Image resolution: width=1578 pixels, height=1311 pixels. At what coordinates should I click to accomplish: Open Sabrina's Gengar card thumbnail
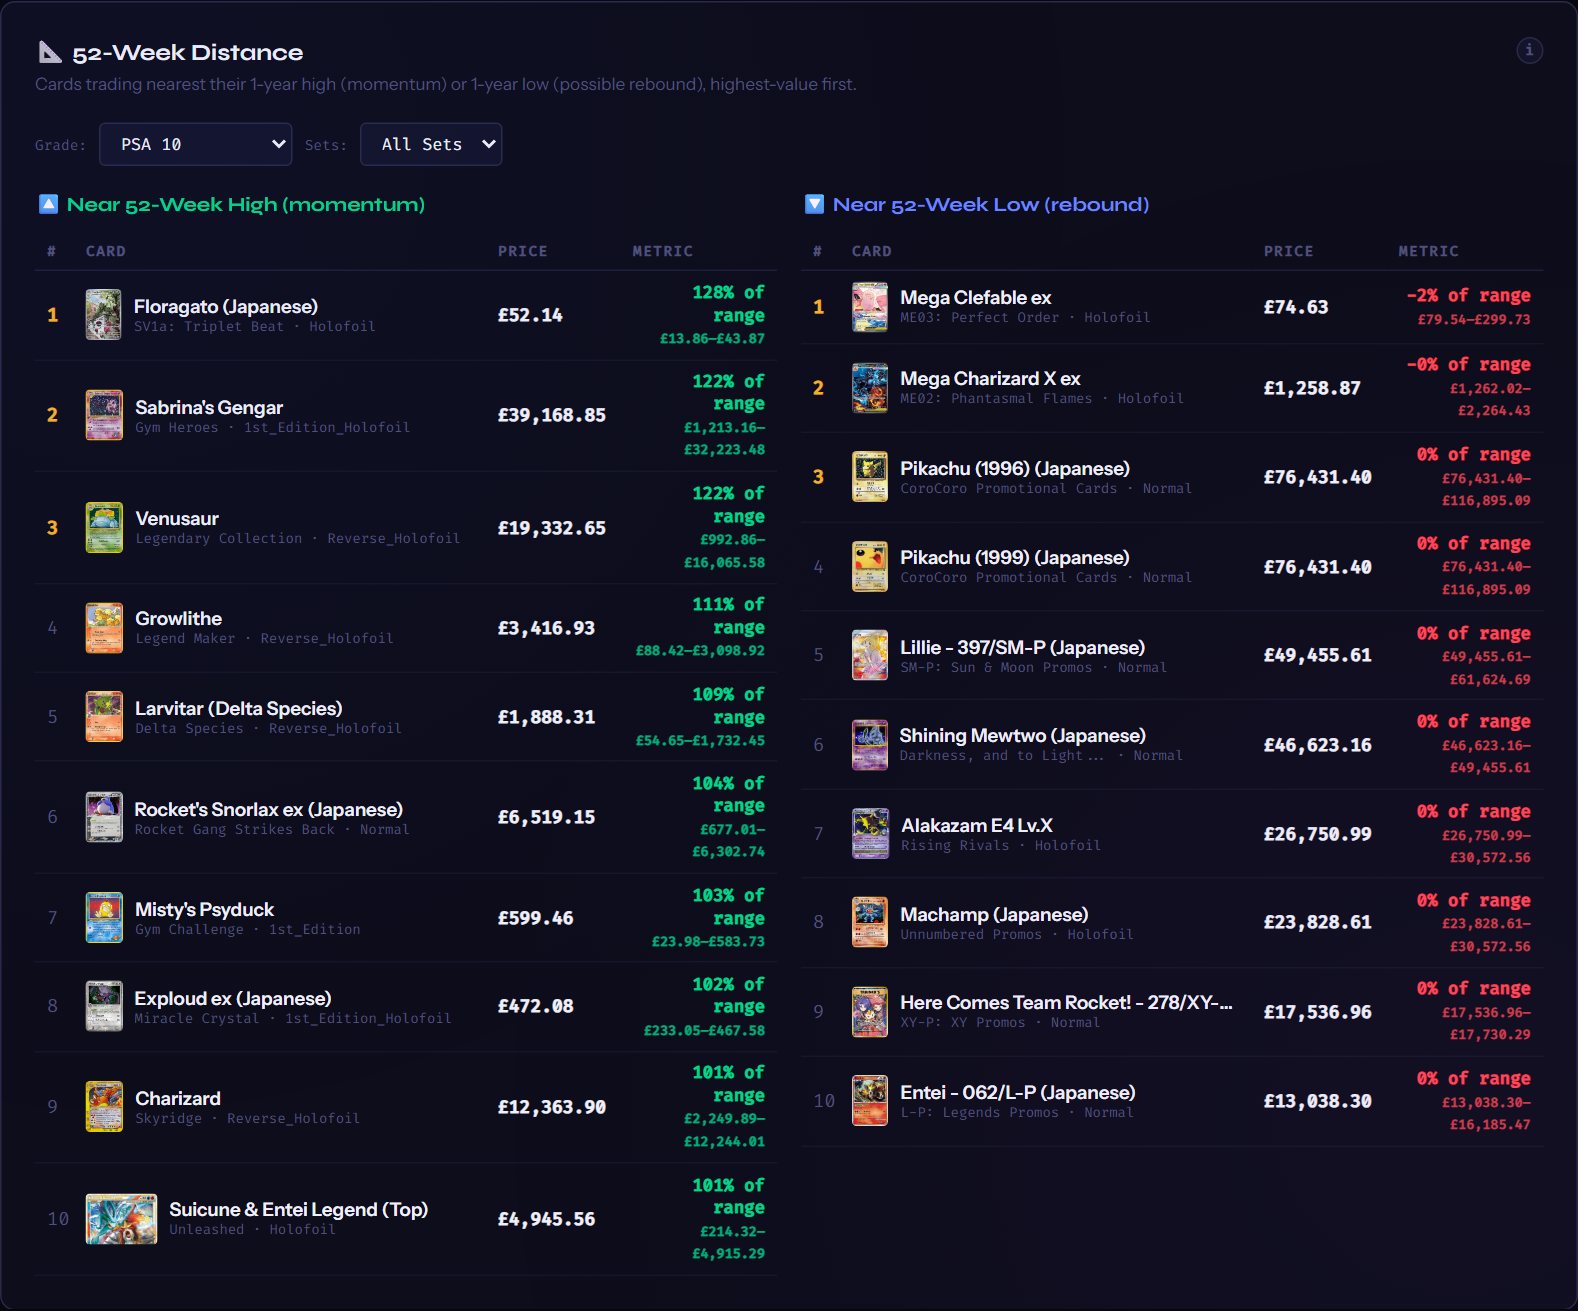point(104,415)
